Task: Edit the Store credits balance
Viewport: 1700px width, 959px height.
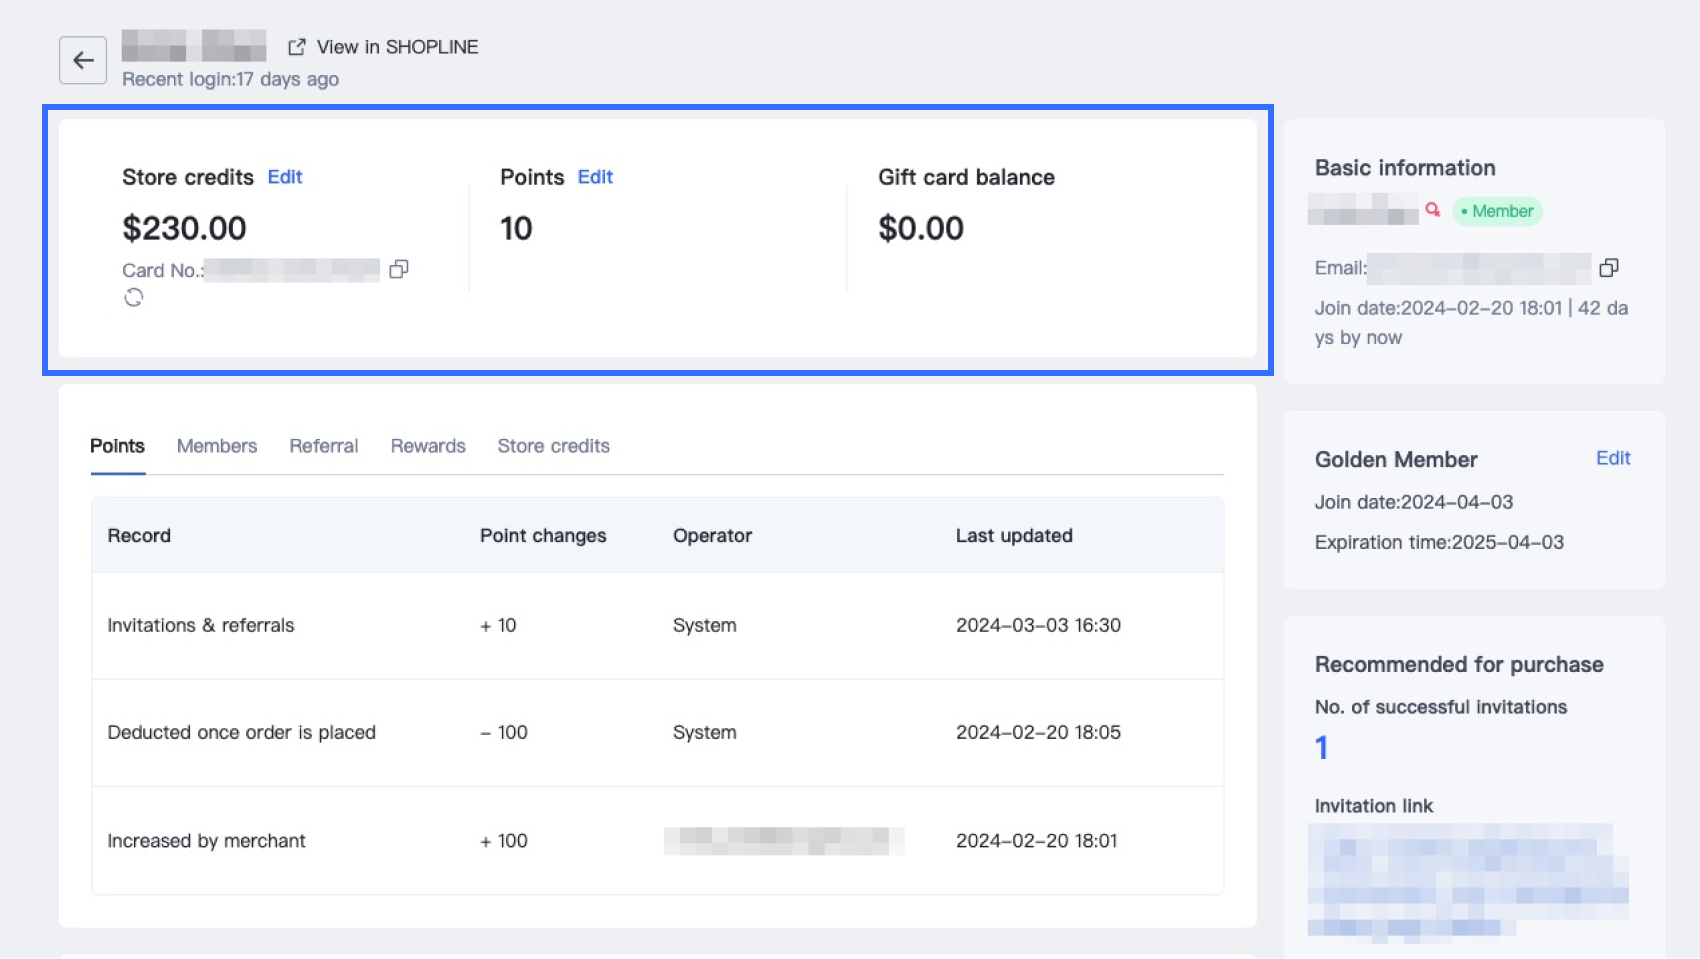Action: [x=284, y=177]
